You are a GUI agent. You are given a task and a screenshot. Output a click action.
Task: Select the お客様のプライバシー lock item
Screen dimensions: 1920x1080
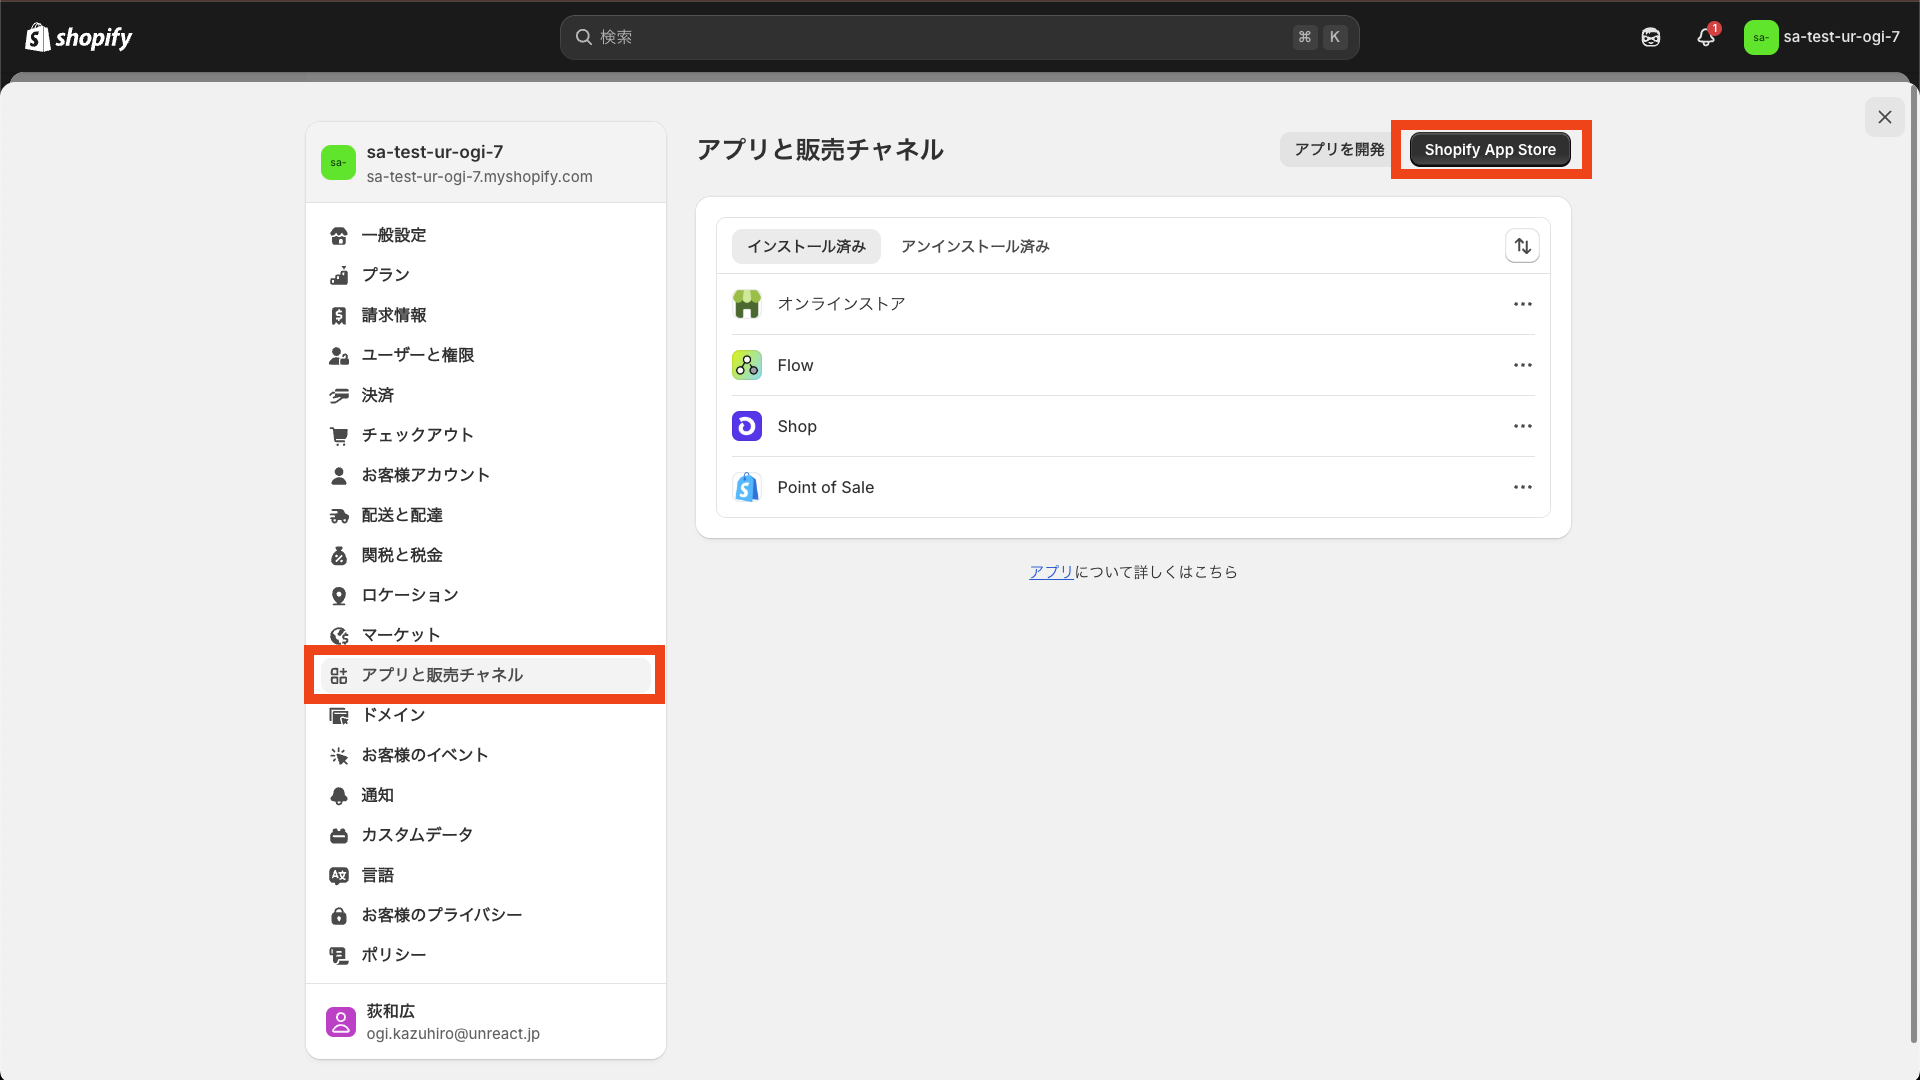(442, 914)
